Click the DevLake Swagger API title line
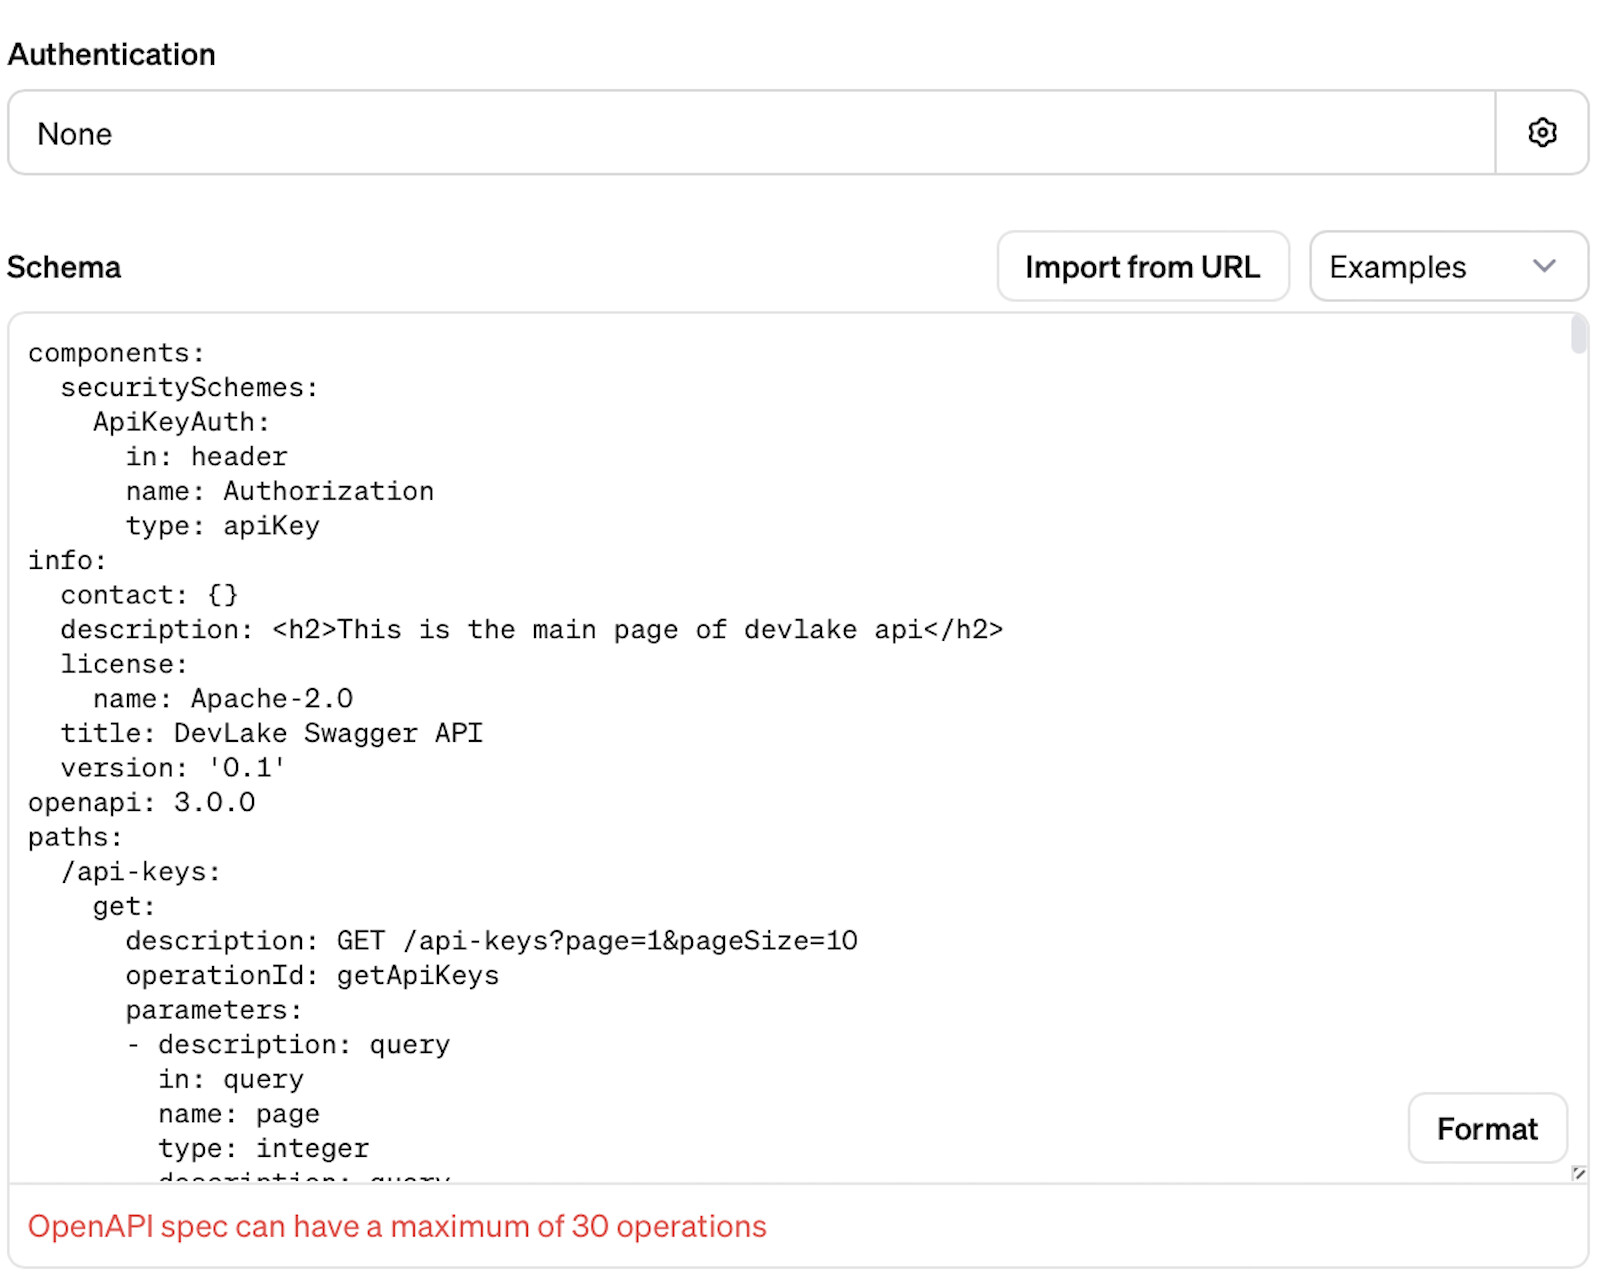The image size is (1608, 1282). (x=270, y=732)
